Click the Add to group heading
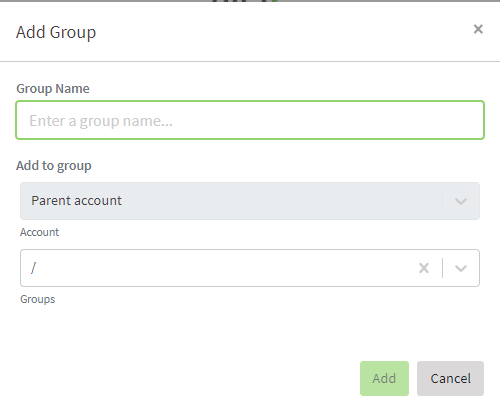 click(x=54, y=166)
